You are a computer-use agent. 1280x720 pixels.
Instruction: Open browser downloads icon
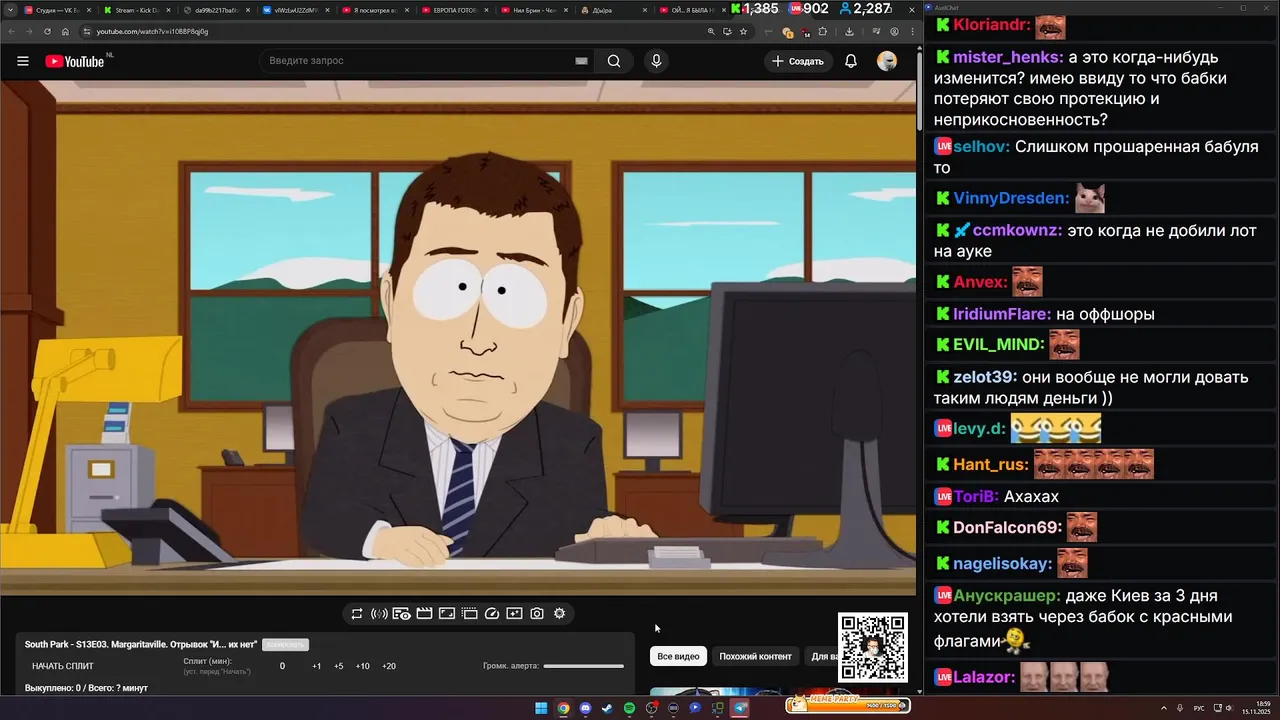[x=849, y=31]
